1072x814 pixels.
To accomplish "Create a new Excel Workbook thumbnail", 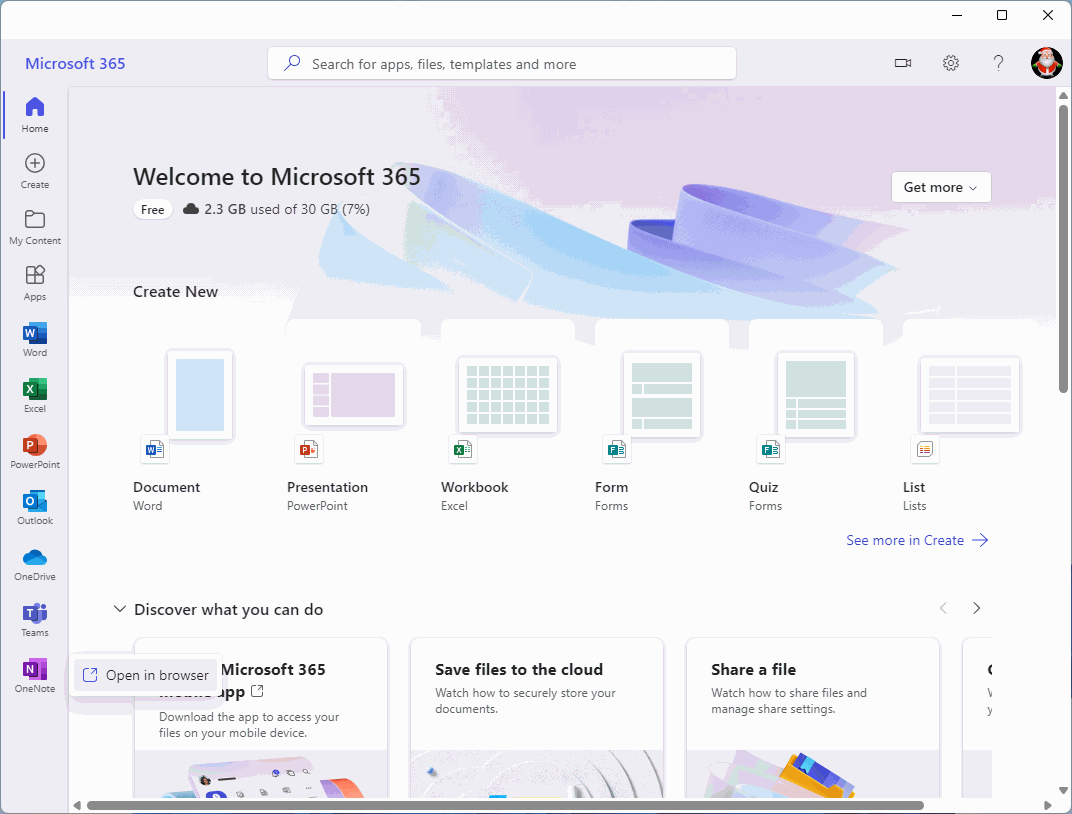I will tap(507, 395).
